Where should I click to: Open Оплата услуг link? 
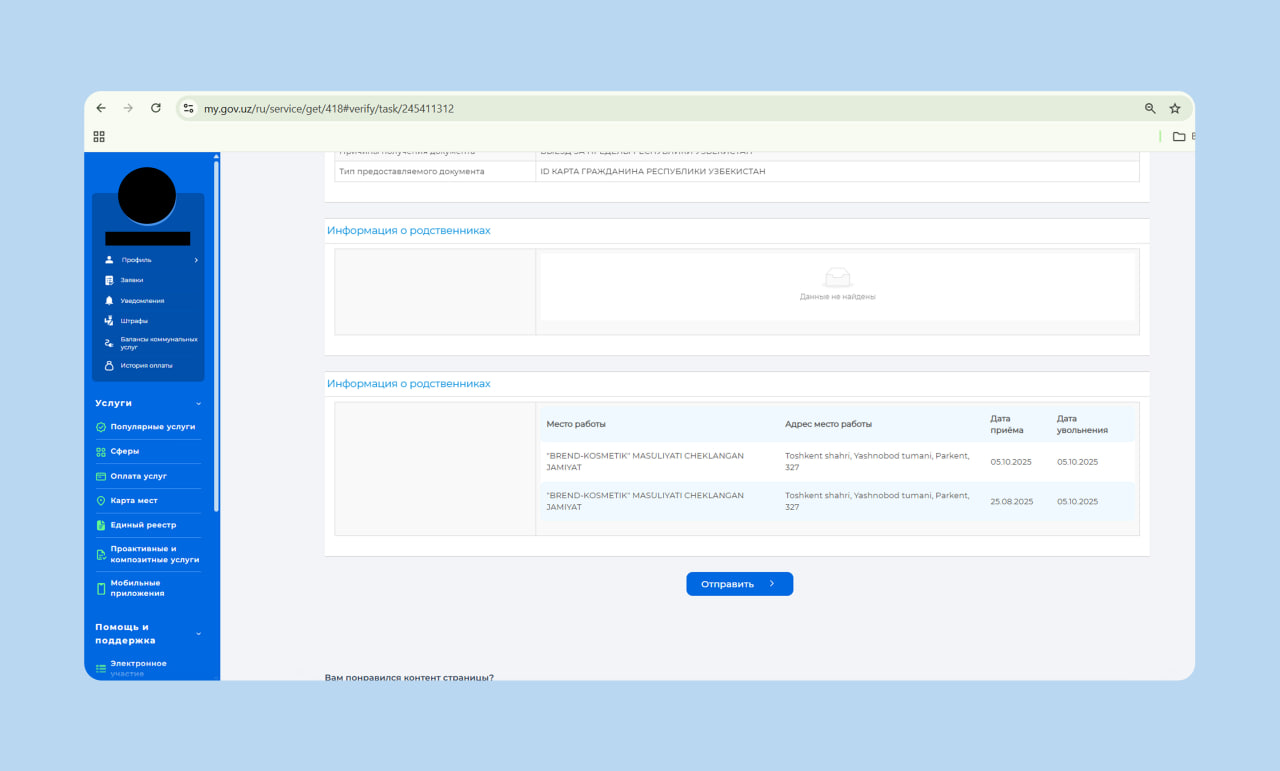[138, 476]
